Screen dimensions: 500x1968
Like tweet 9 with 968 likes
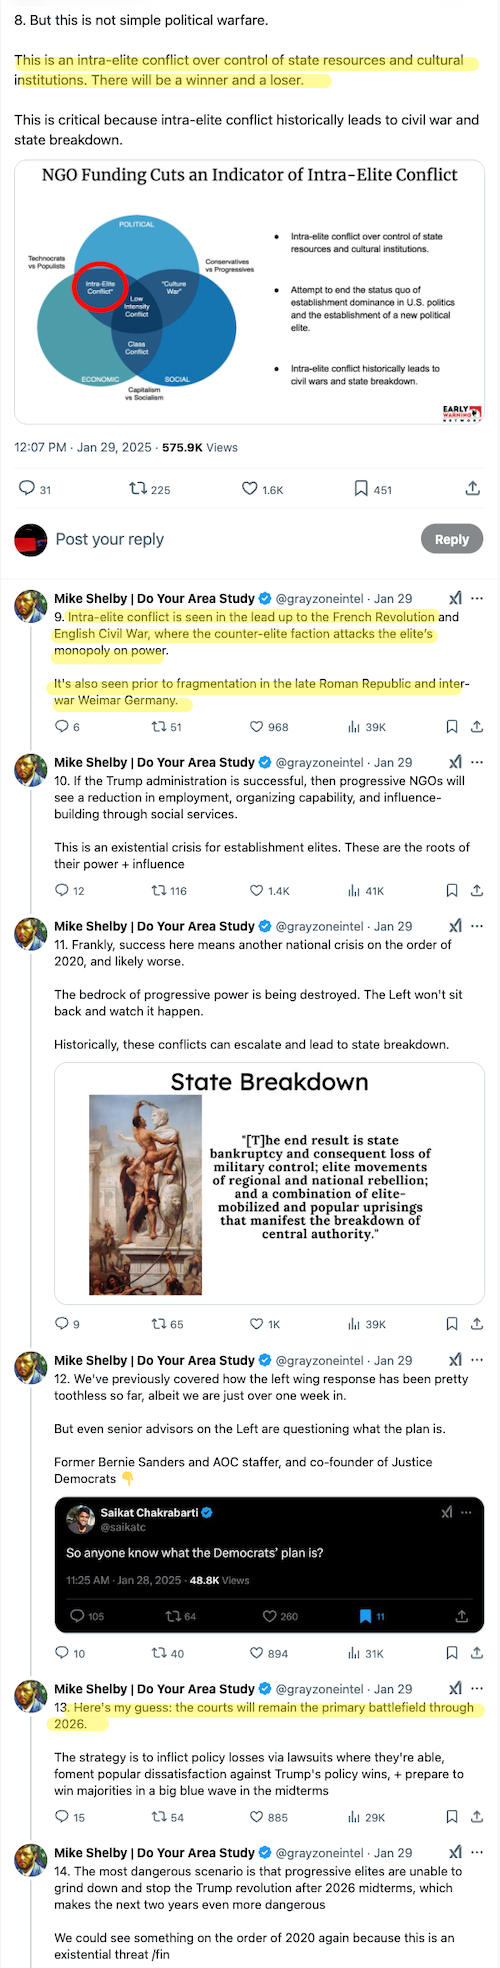tap(257, 727)
